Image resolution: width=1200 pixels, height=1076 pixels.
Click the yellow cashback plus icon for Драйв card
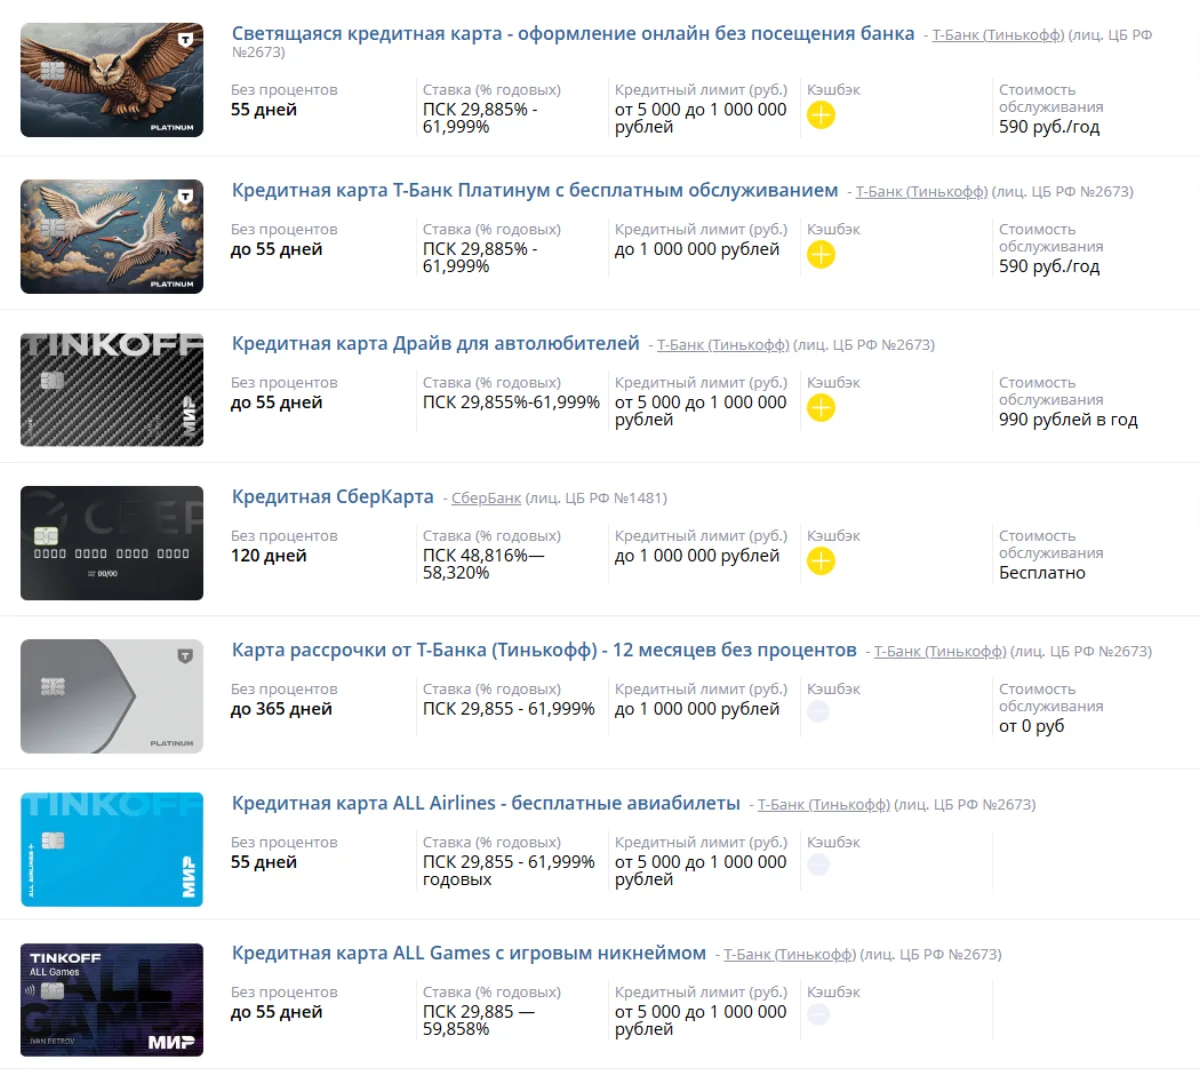tap(821, 408)
